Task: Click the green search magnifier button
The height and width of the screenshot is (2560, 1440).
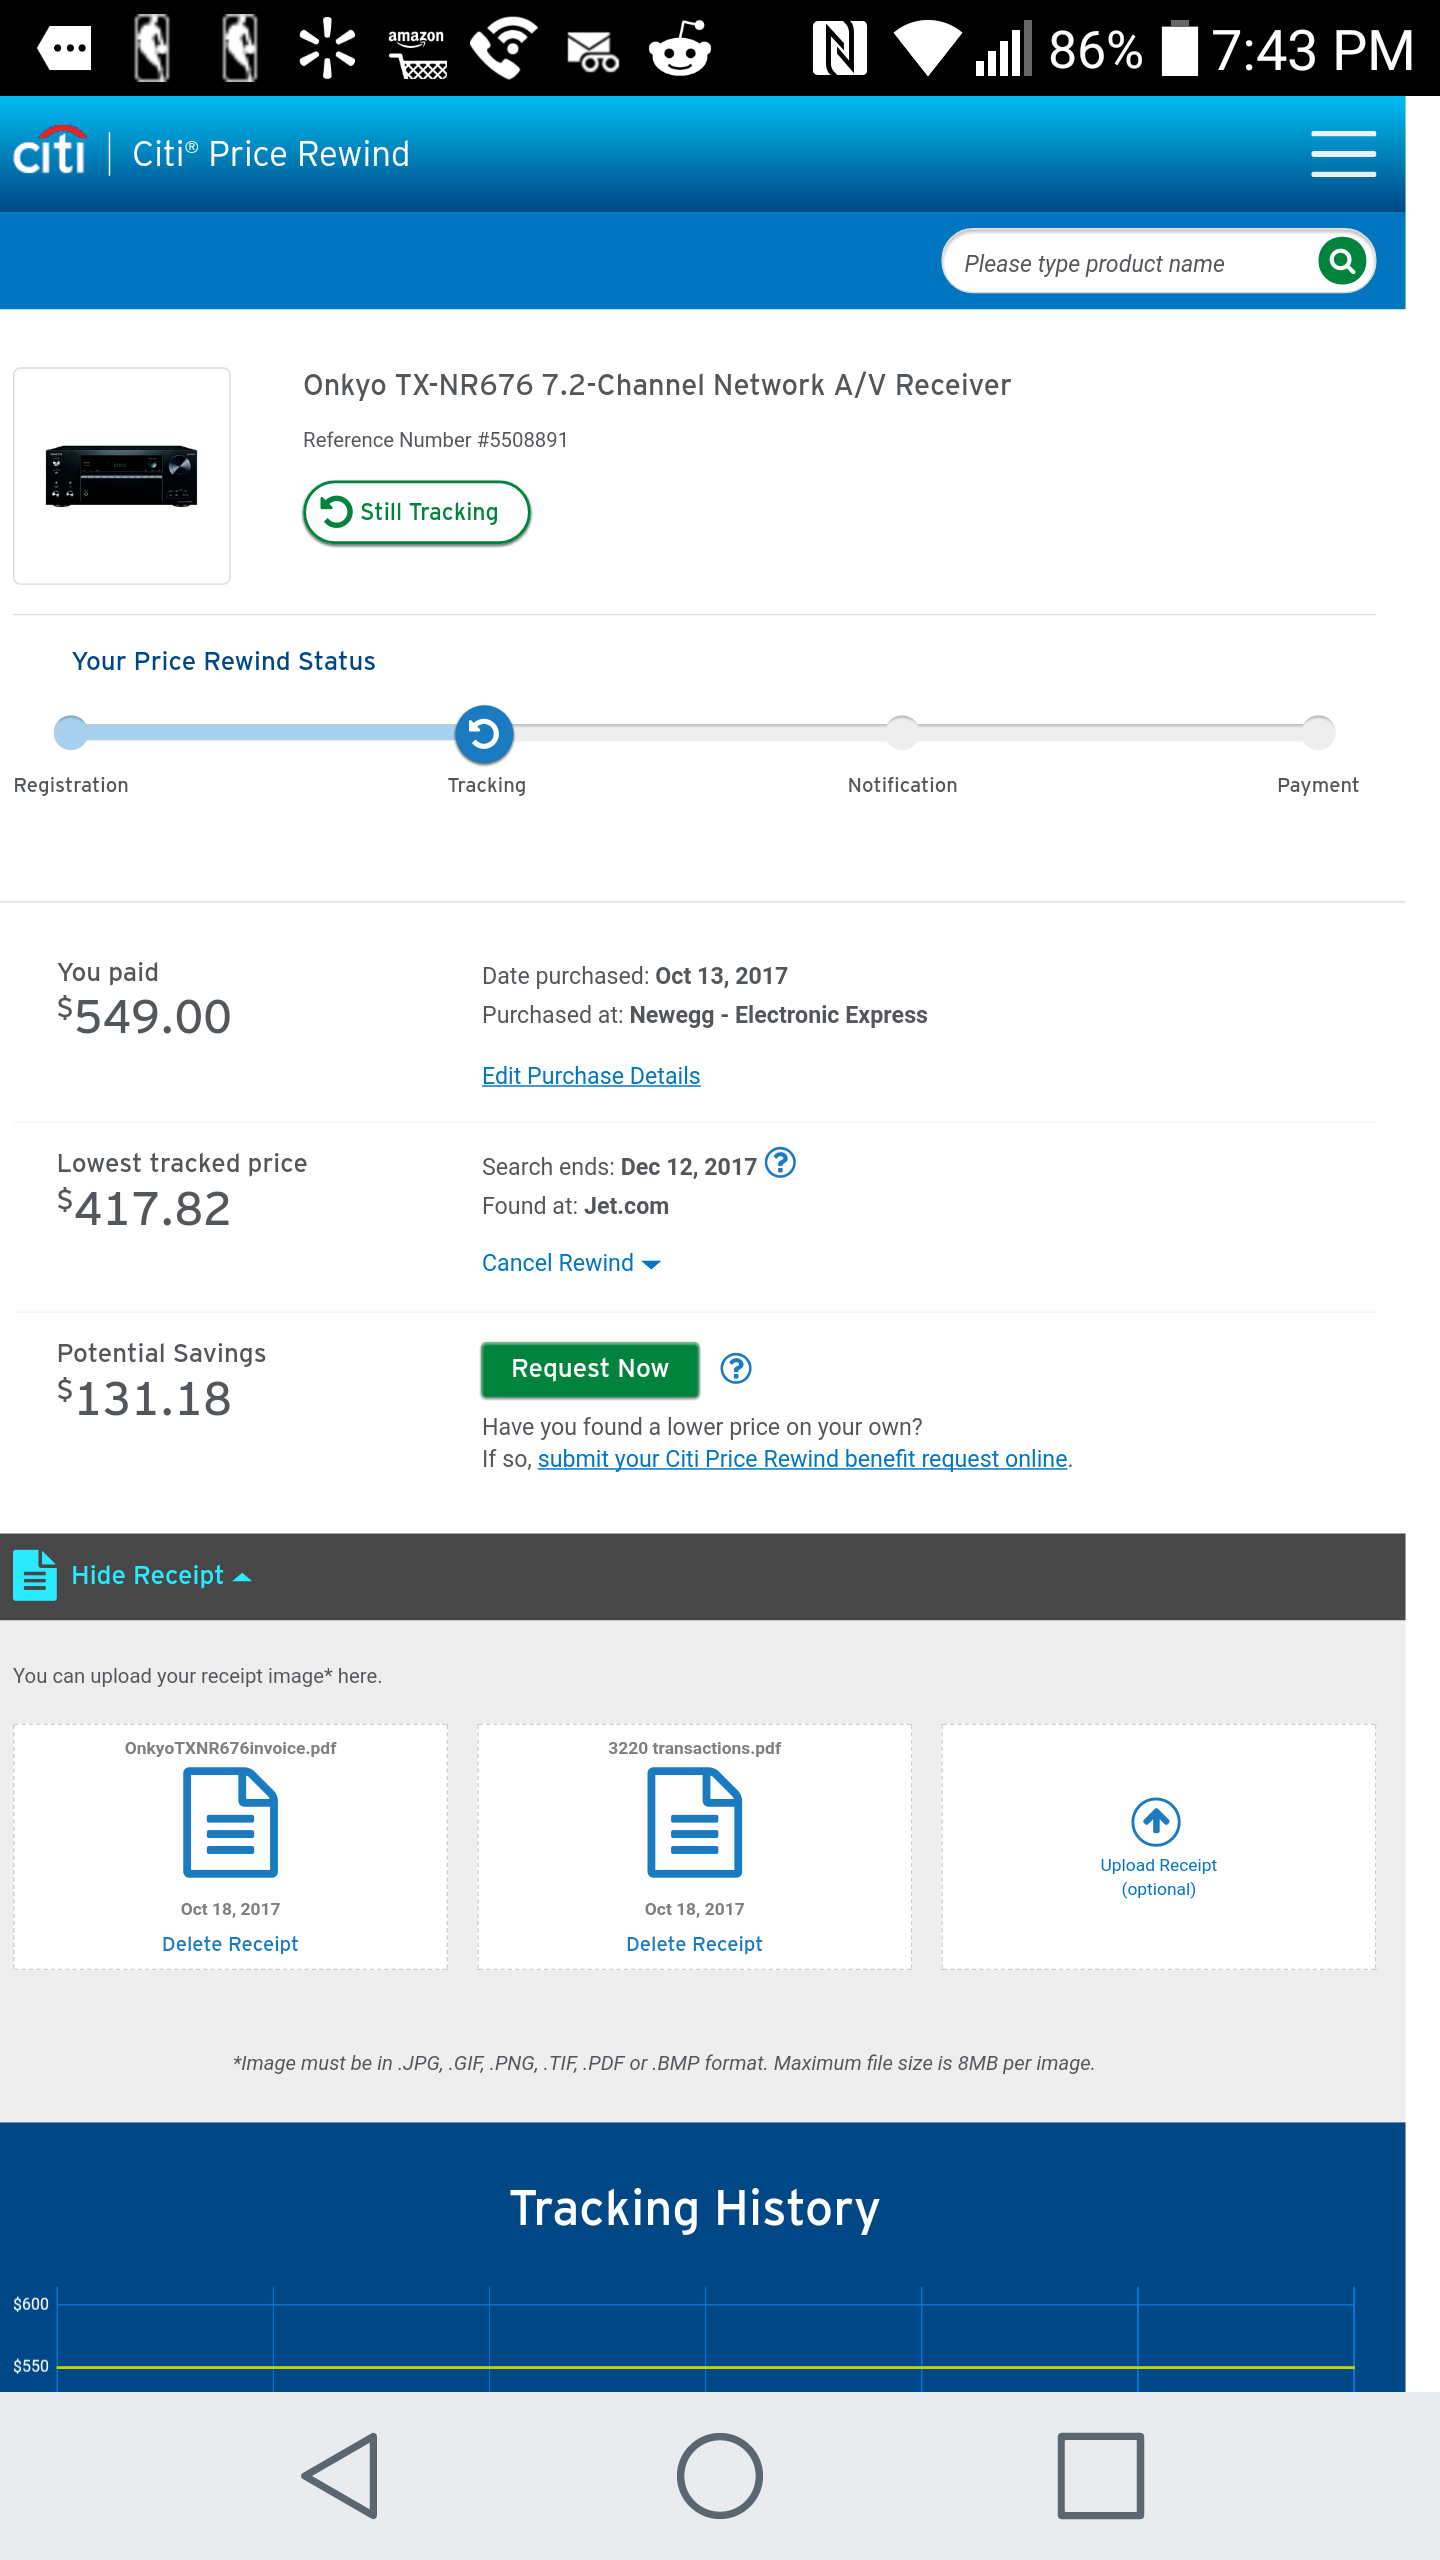Action: click(x=1342, y=262)
